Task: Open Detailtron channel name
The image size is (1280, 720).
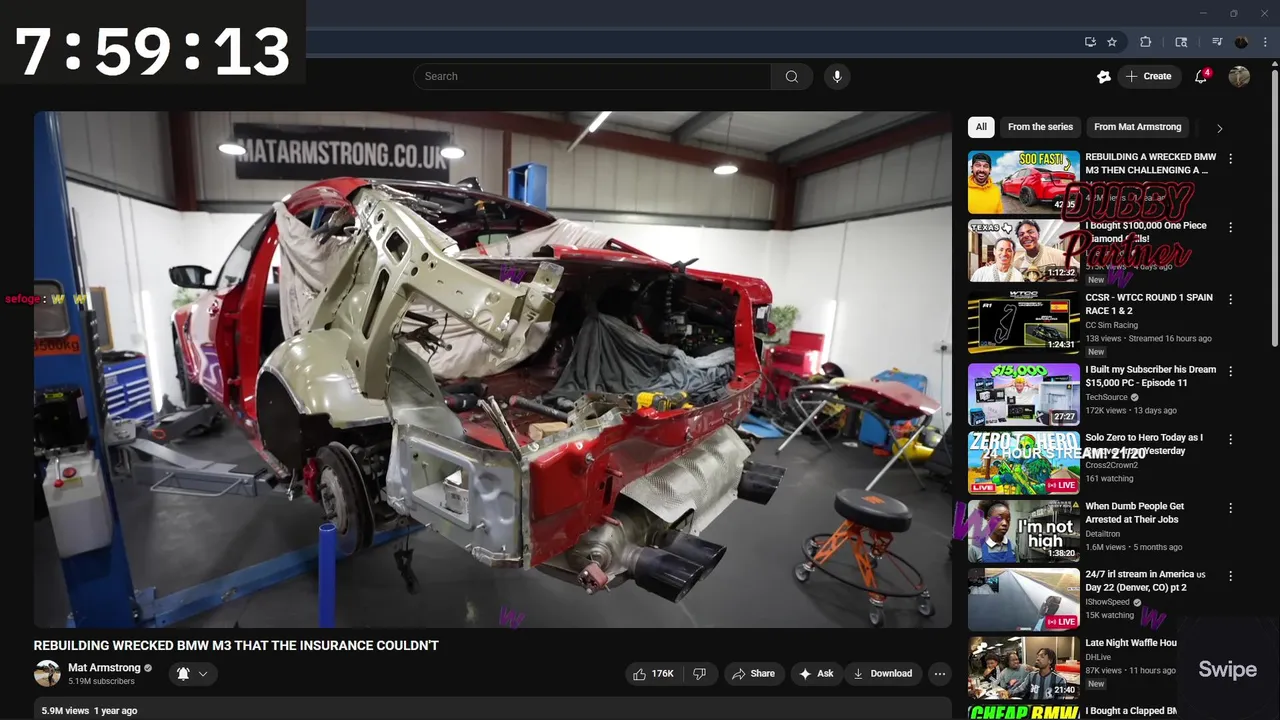Action: pyautogui.click(x=1104, y=534)
